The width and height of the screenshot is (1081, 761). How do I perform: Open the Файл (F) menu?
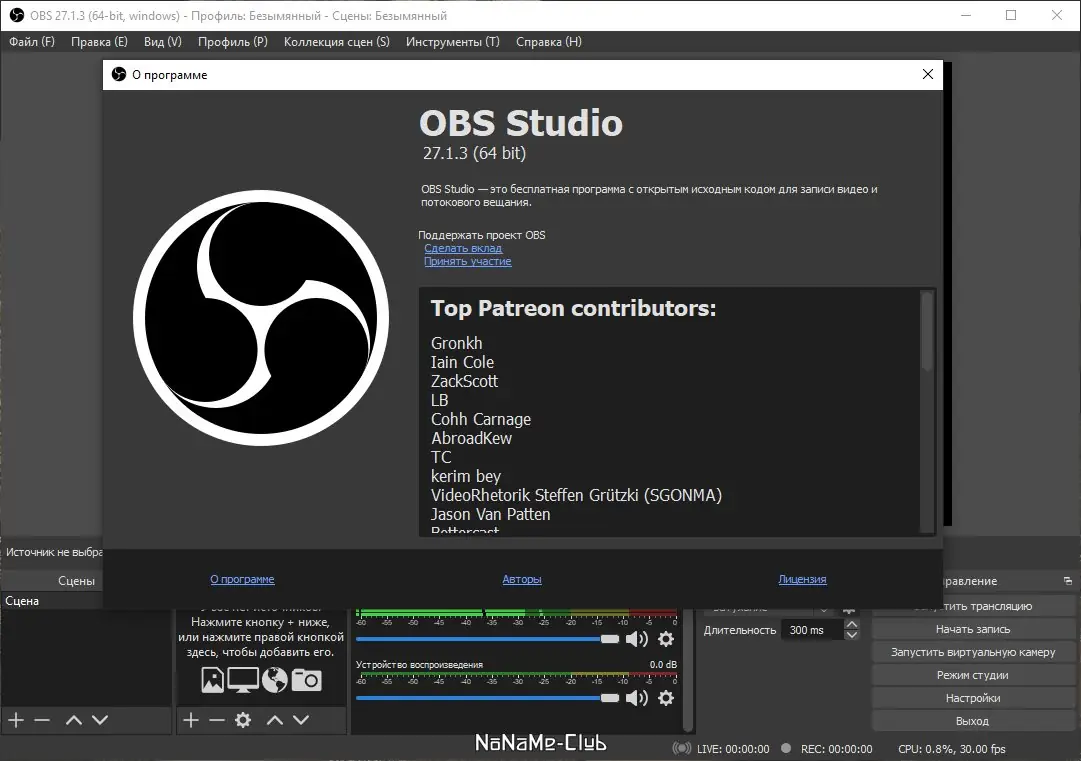tap(32, 41)
